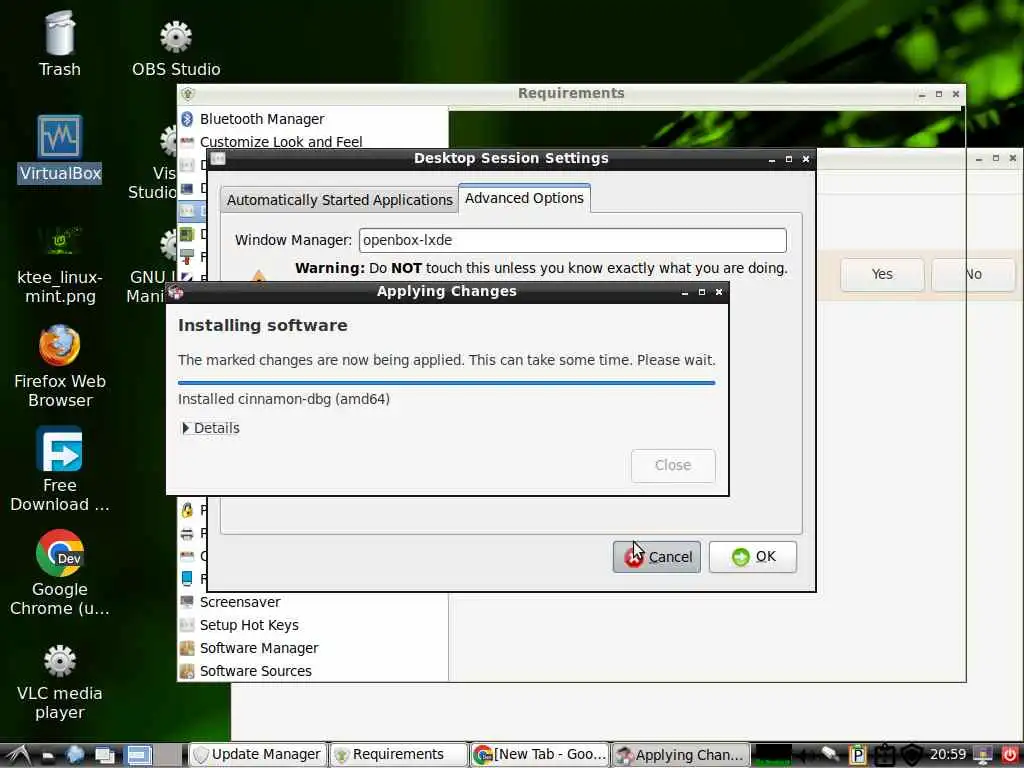This screenshot has height=768, width=1024.
Task: Click the pen-shaped tray icon
Action: click(x=831, y=755)
